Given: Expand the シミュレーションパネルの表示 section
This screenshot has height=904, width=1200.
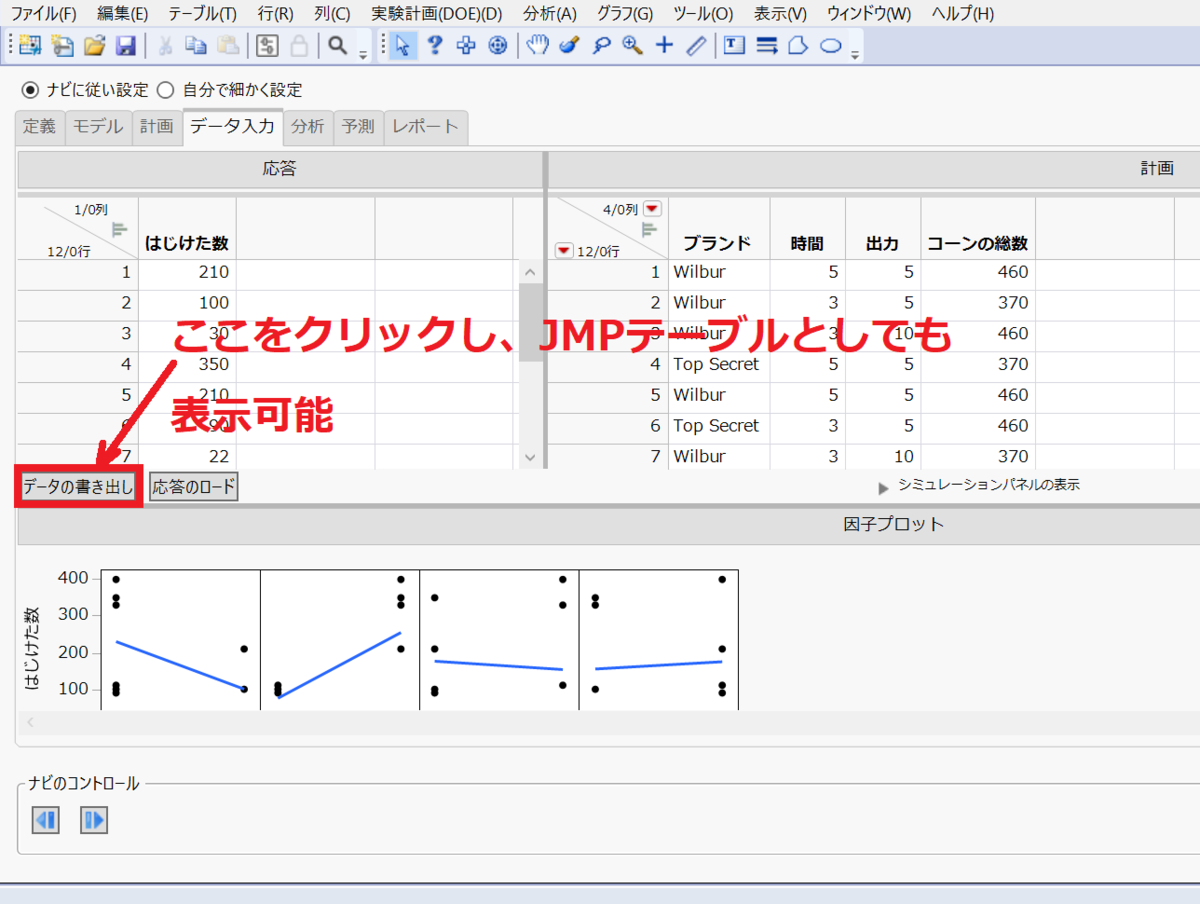Looking at the screenshot, I should [x=883, y=485].
